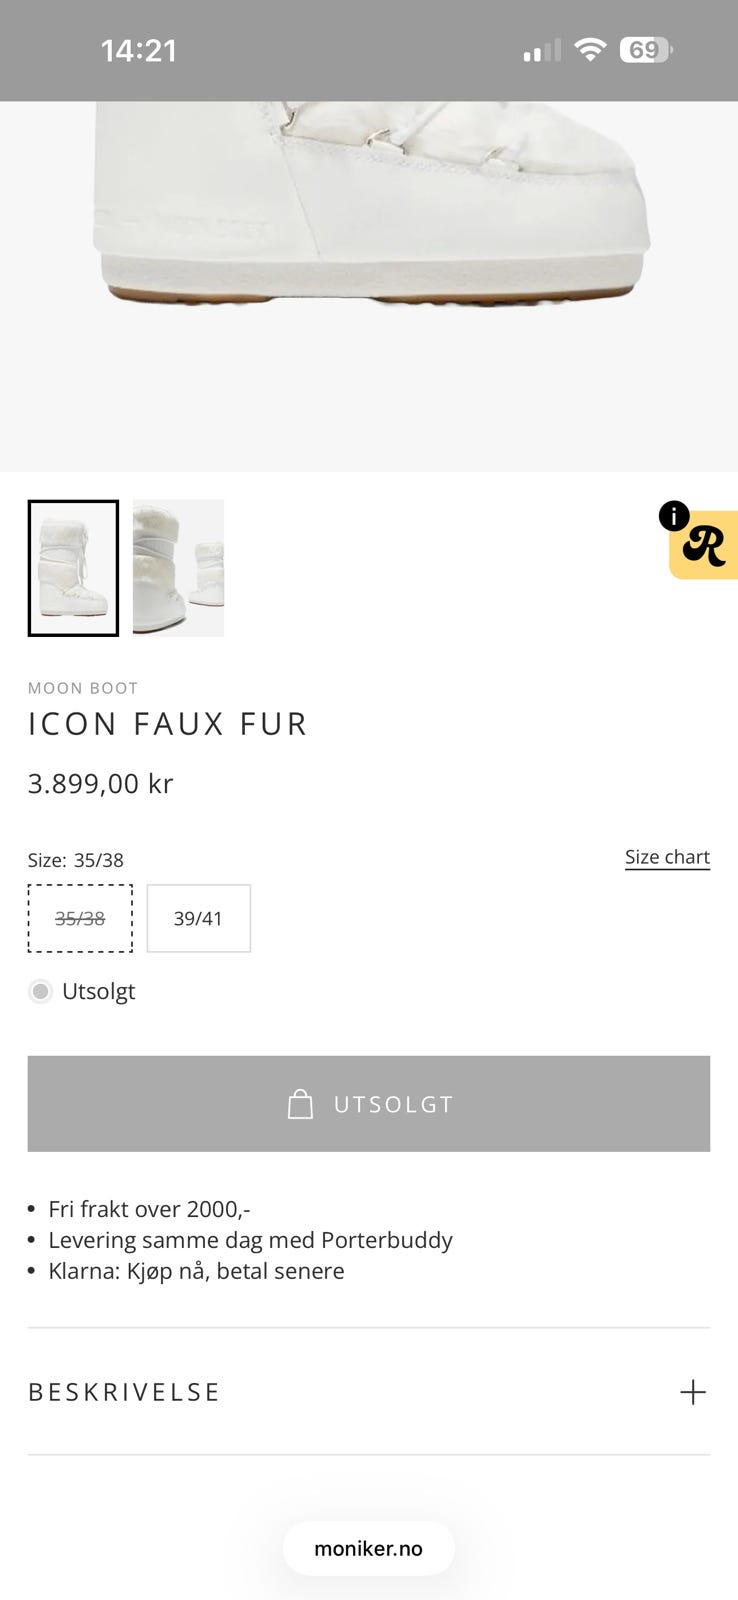Select the first boot thumbnail
The image size is (738, 1600).
coord(73,568)
